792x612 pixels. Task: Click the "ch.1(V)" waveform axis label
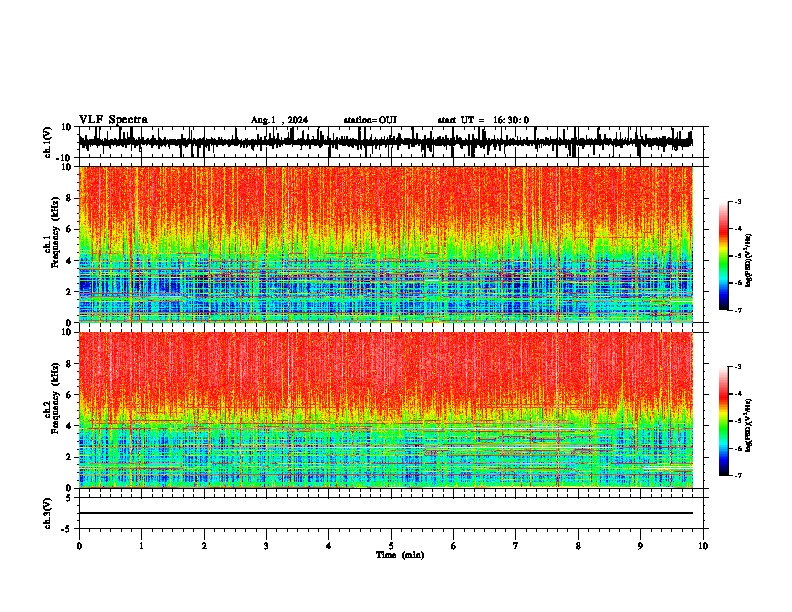pyautogui.click(x=47, y=142)
